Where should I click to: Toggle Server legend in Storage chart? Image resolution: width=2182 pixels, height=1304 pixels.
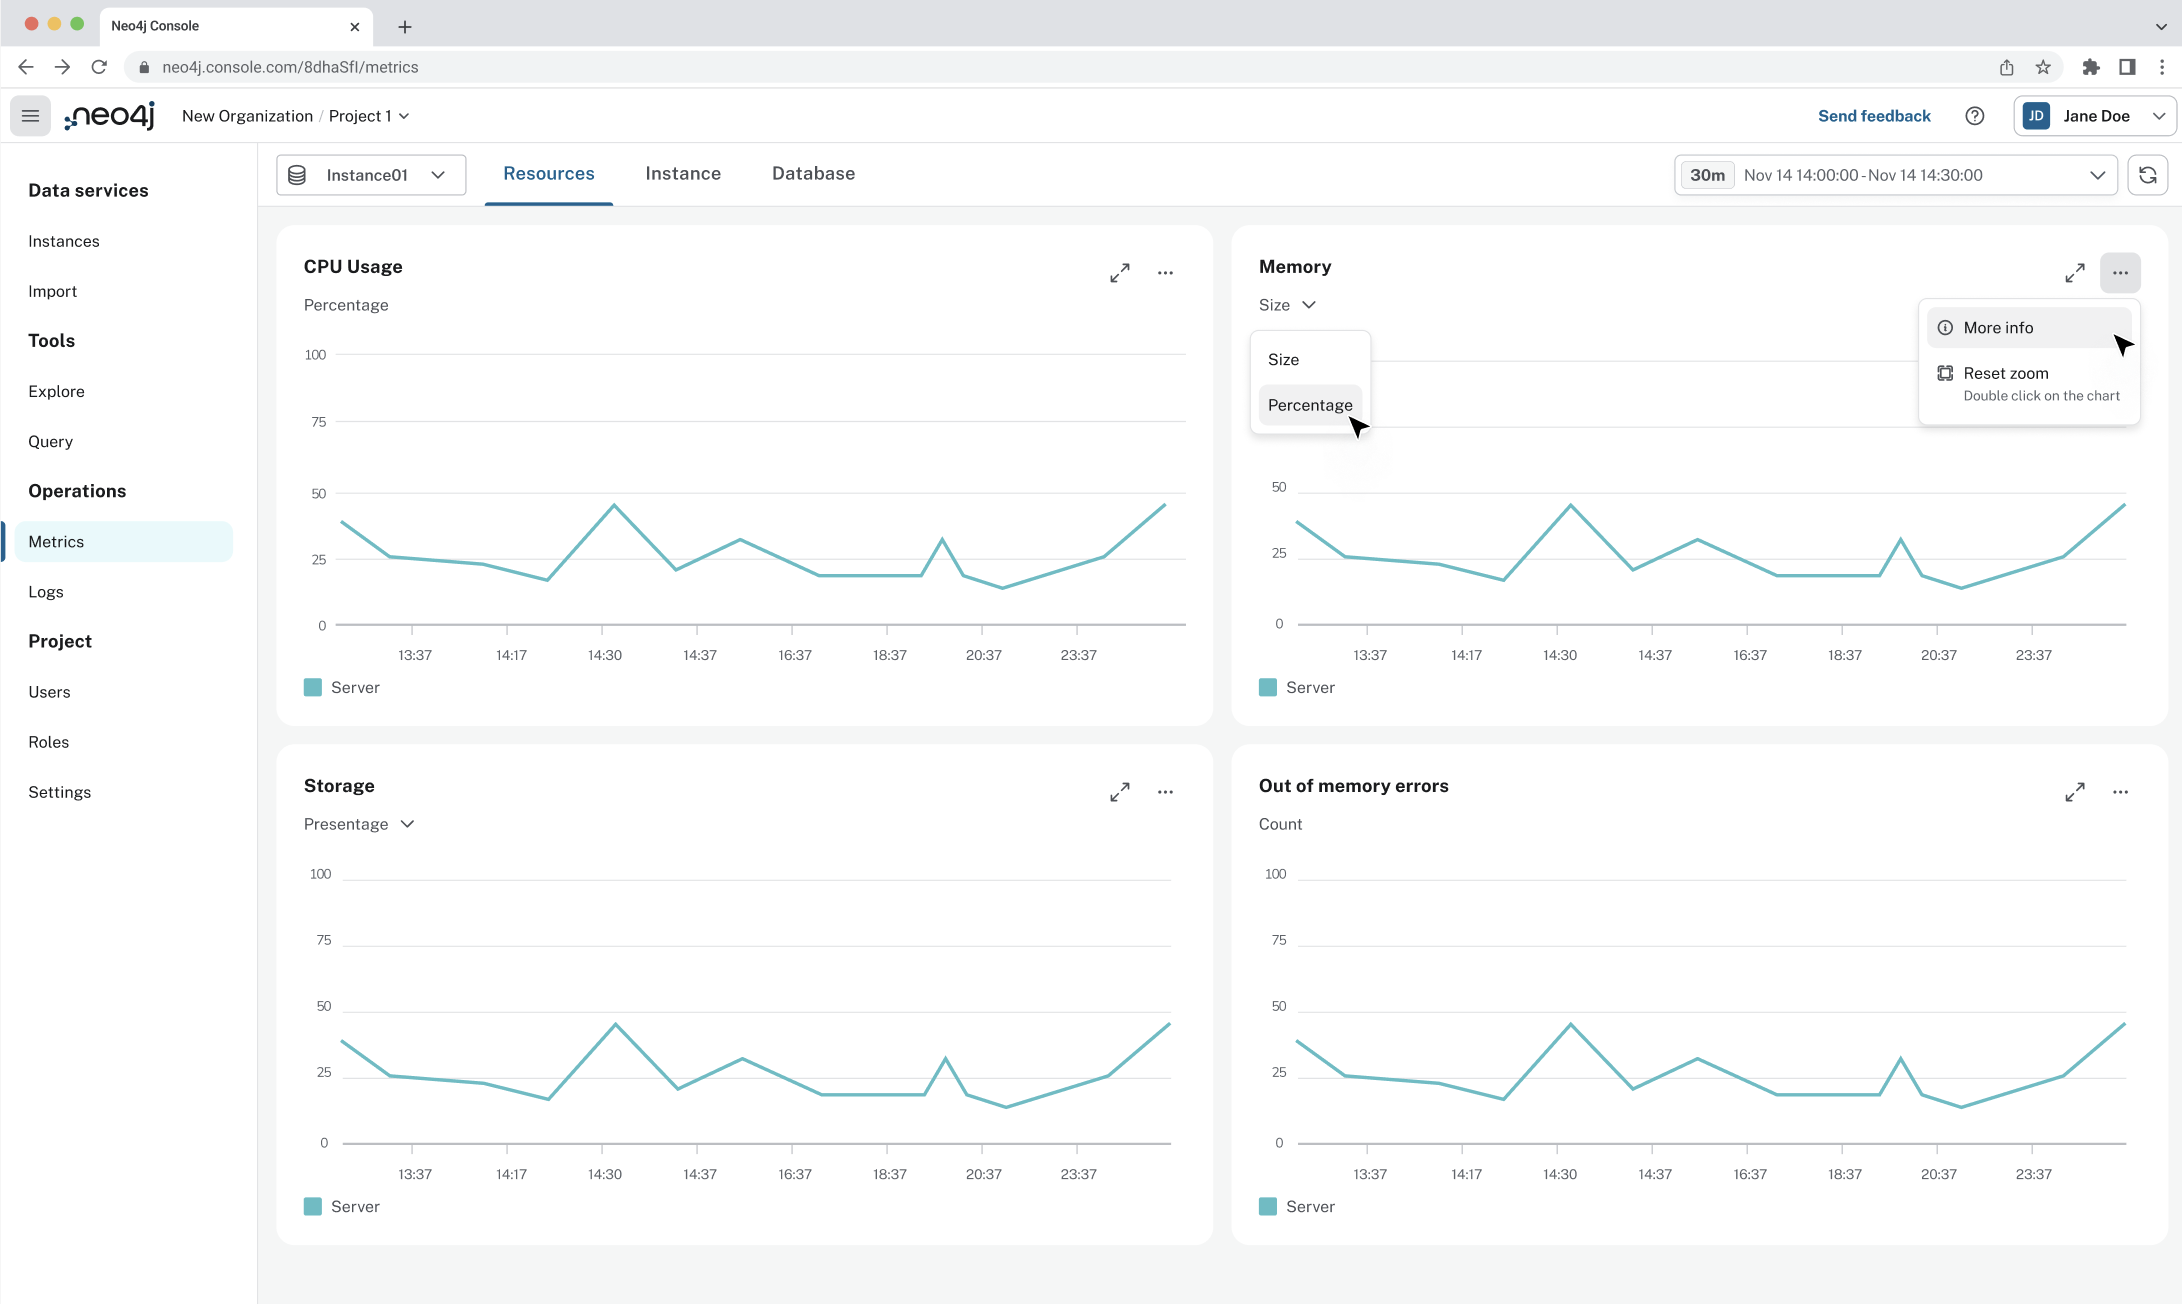click(342, 1206)
